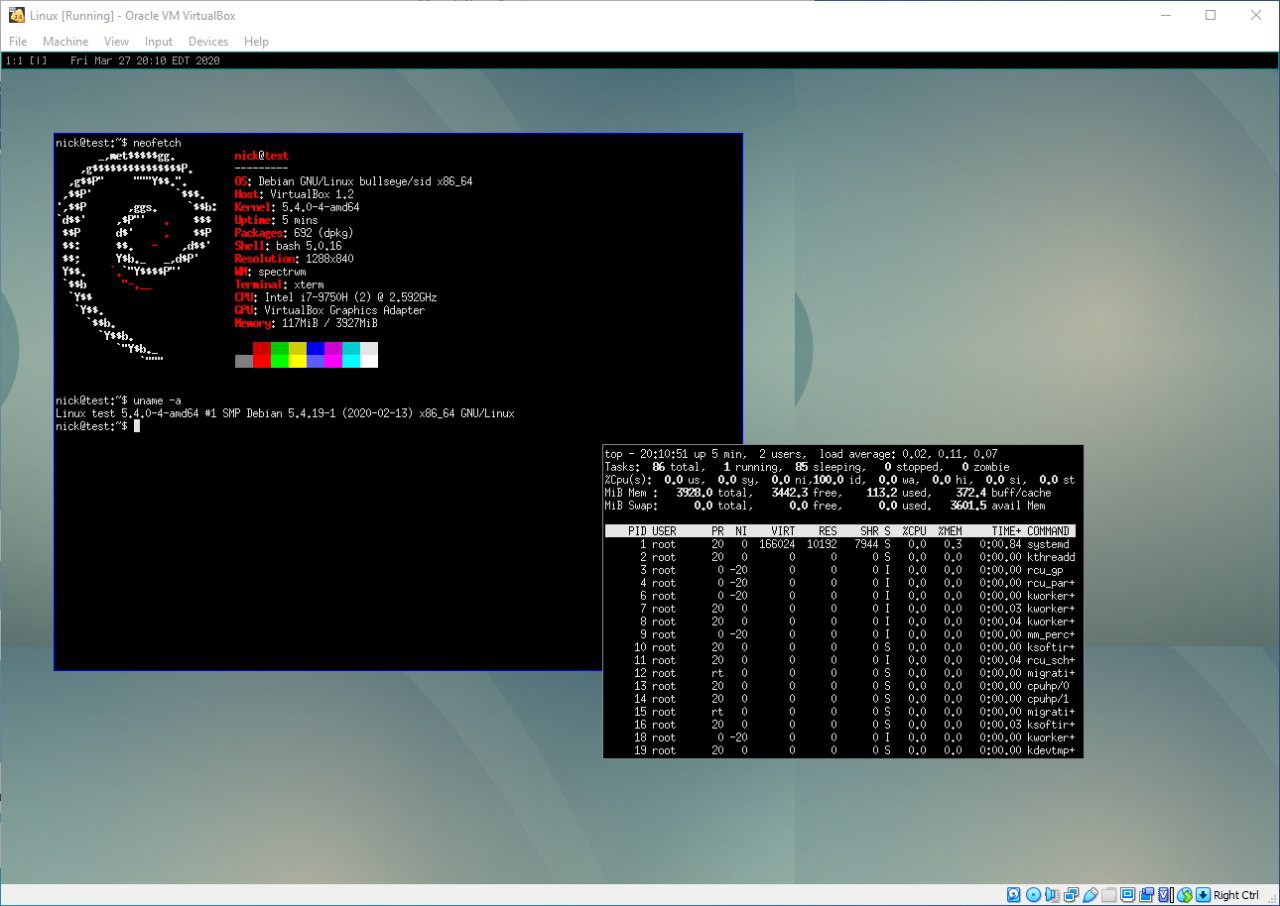Click the processor virtualization status icon
The width and height of the screenshot is (1280, 906).
tap(1165, 894)
